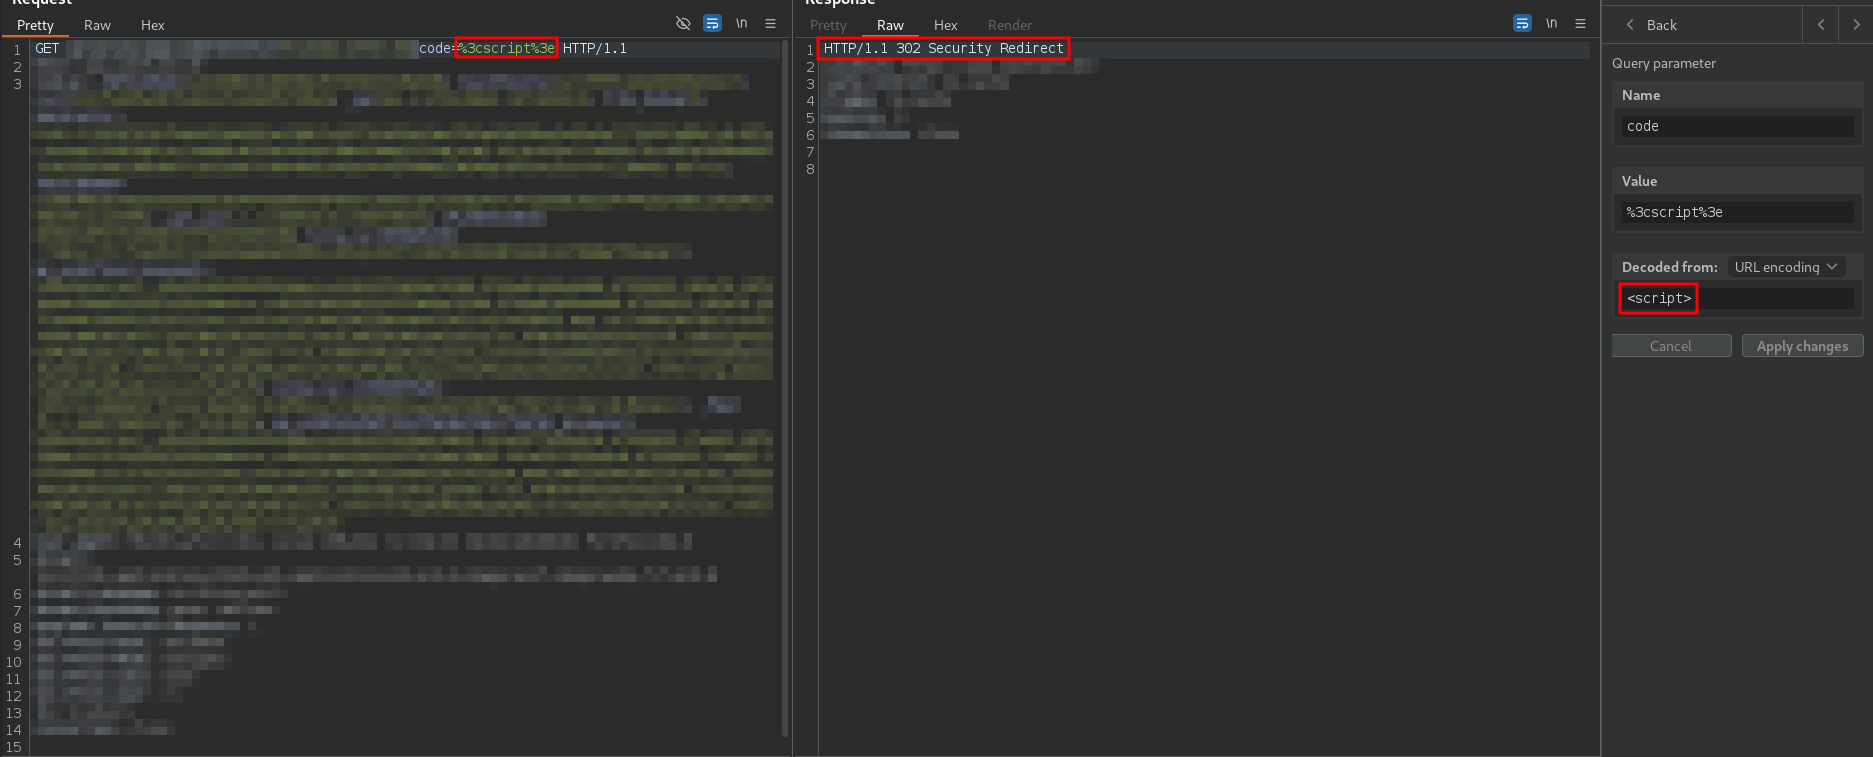The width and height of the screenshot is (1873, 757).
Task: Click the Decoded from label
Action: coord(1669,267)
